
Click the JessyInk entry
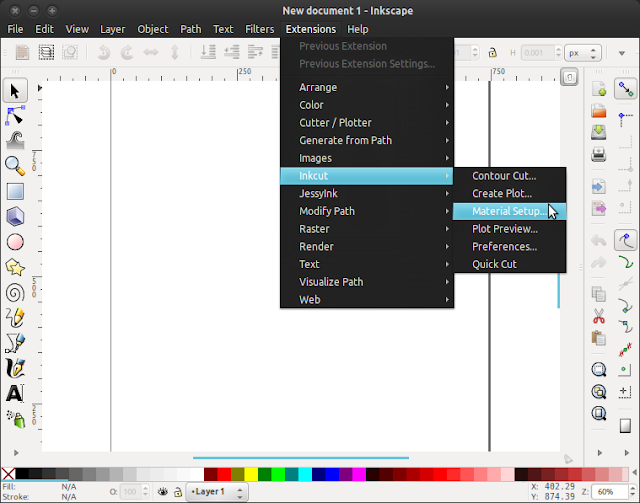click(367, 194)
